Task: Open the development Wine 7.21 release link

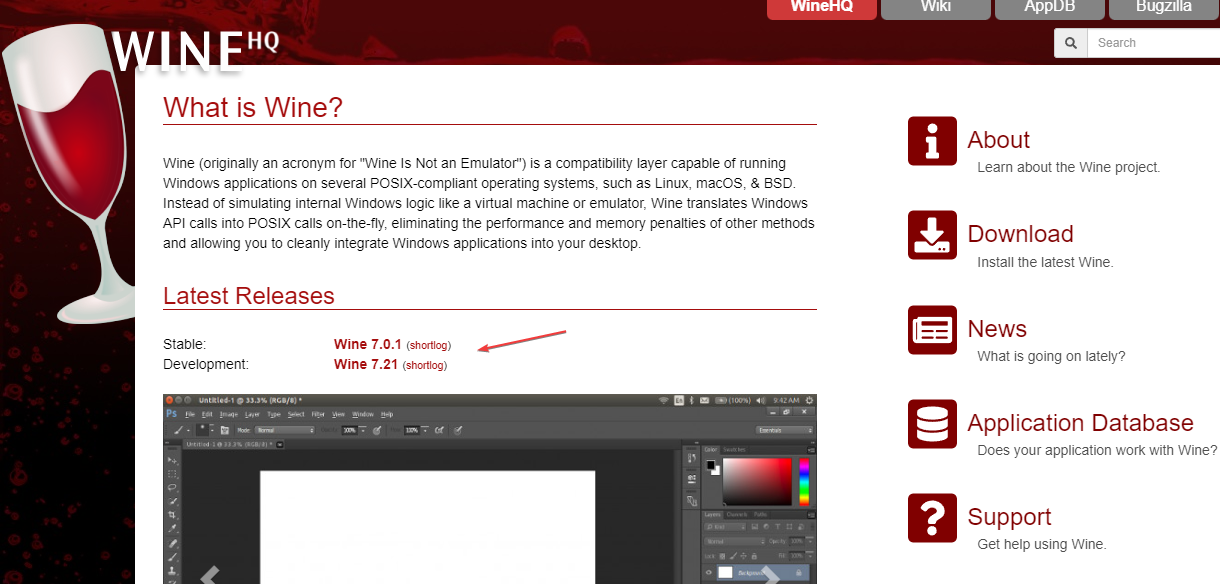Action: pos(365,365)
